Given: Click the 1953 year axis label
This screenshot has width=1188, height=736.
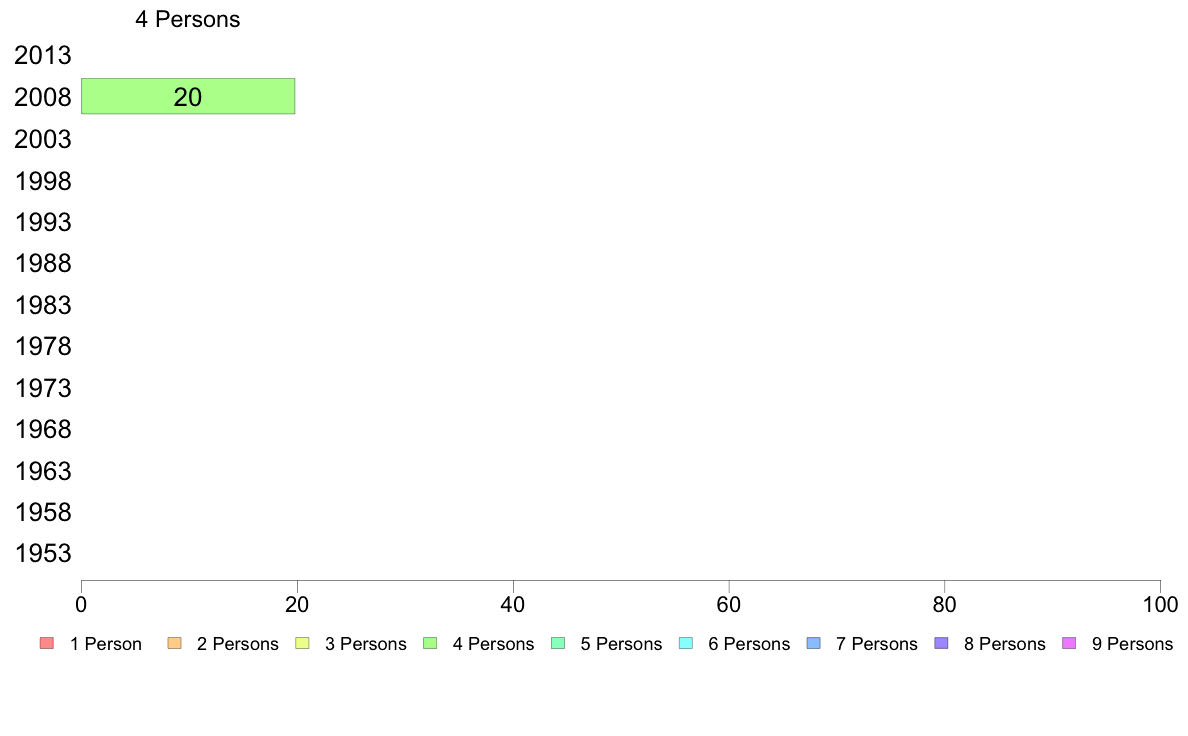Looking at the screenshot, I should pos(43,553).
